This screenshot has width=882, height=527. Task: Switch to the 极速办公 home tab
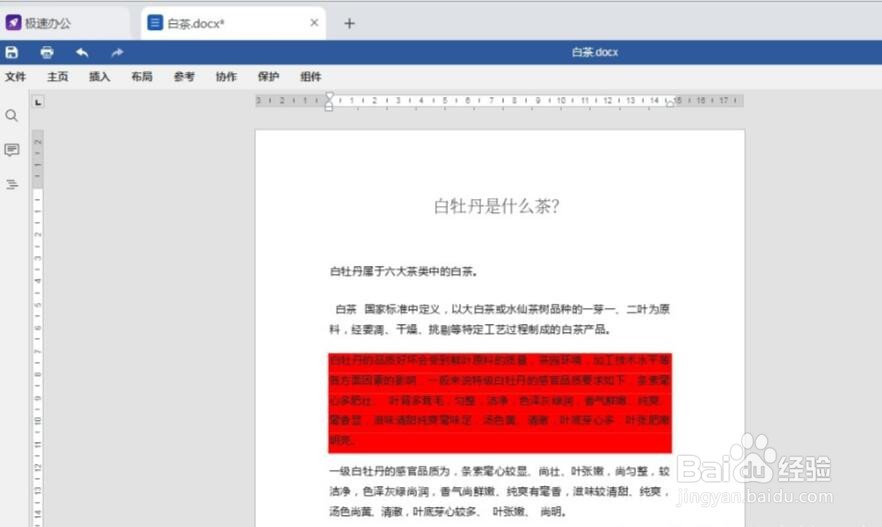pos(65,23)
